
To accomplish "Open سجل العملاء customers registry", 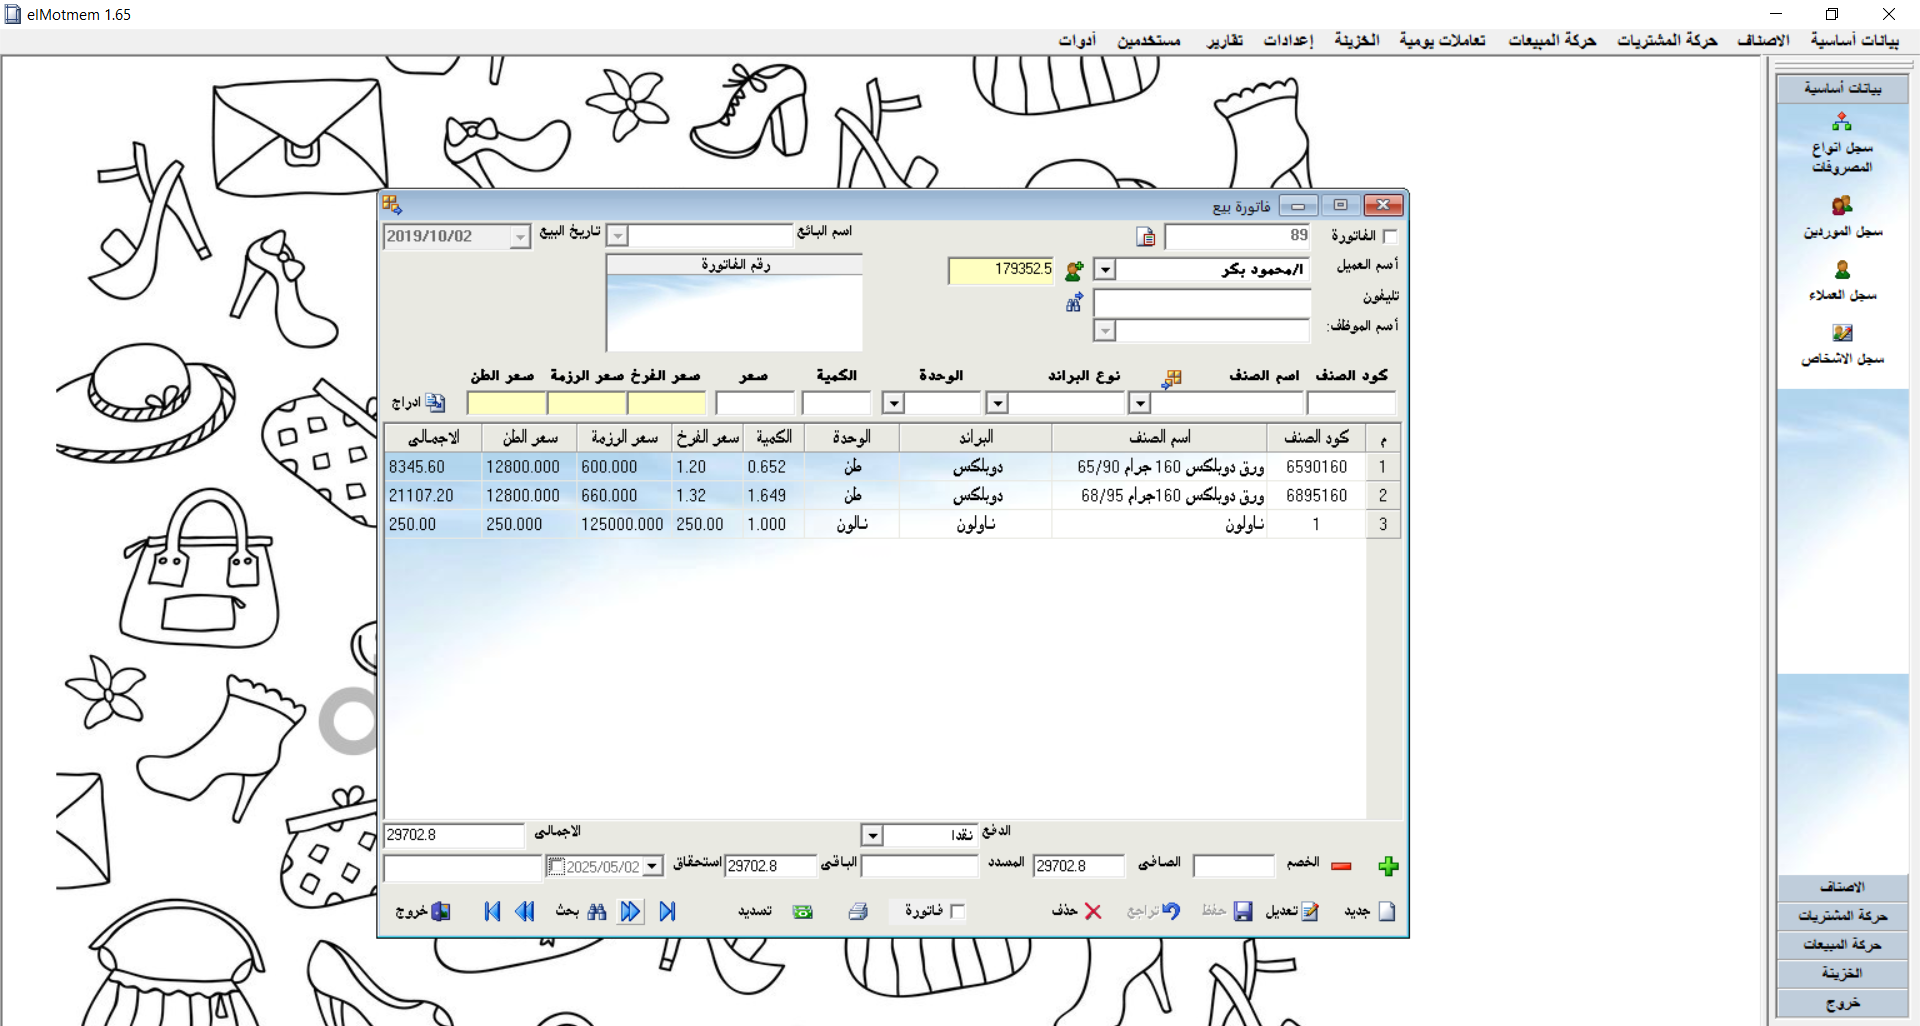I will tap(1843, 281).
